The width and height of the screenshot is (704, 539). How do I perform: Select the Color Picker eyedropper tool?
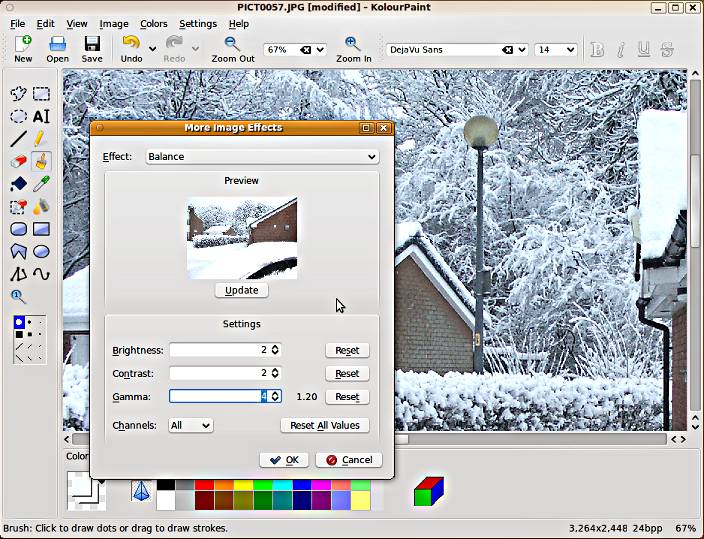point(41,184)
